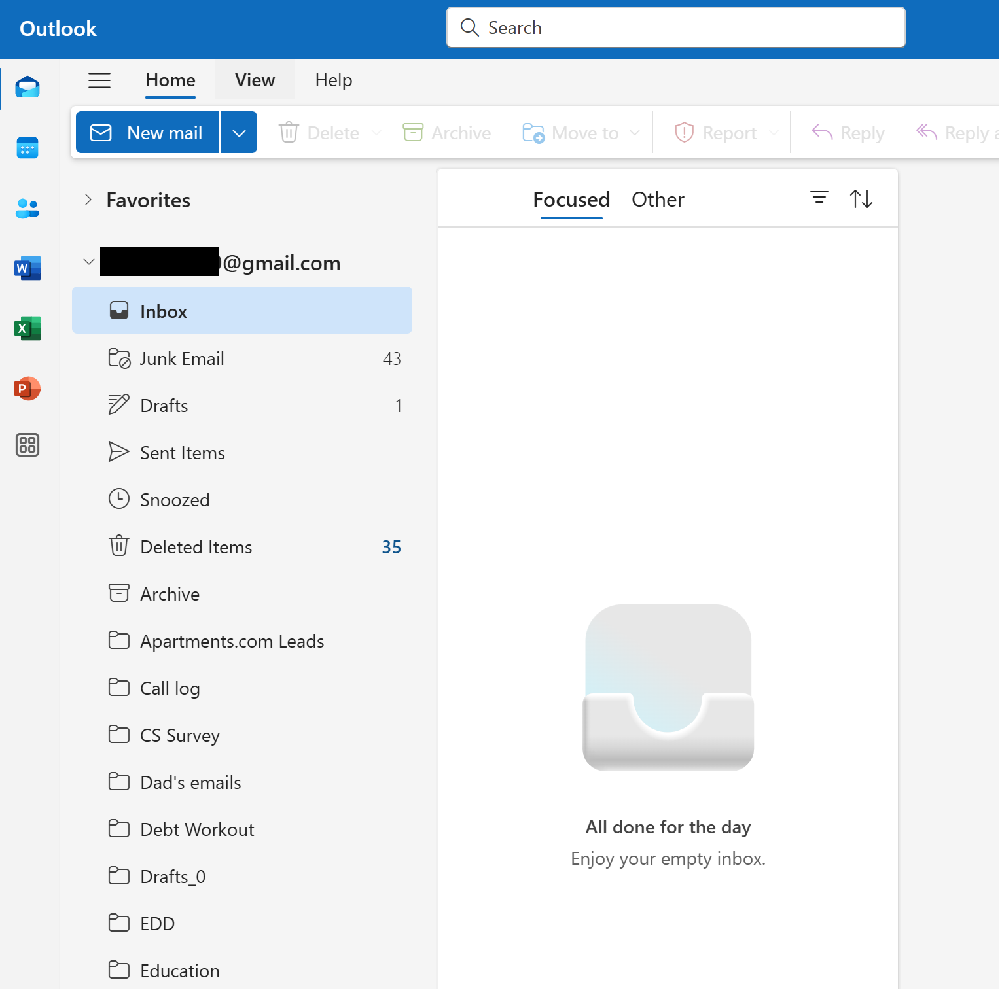Open the Sent Items folder
Image resolution: width=999 pixels, height=989 pixels.
pos(242,452)
